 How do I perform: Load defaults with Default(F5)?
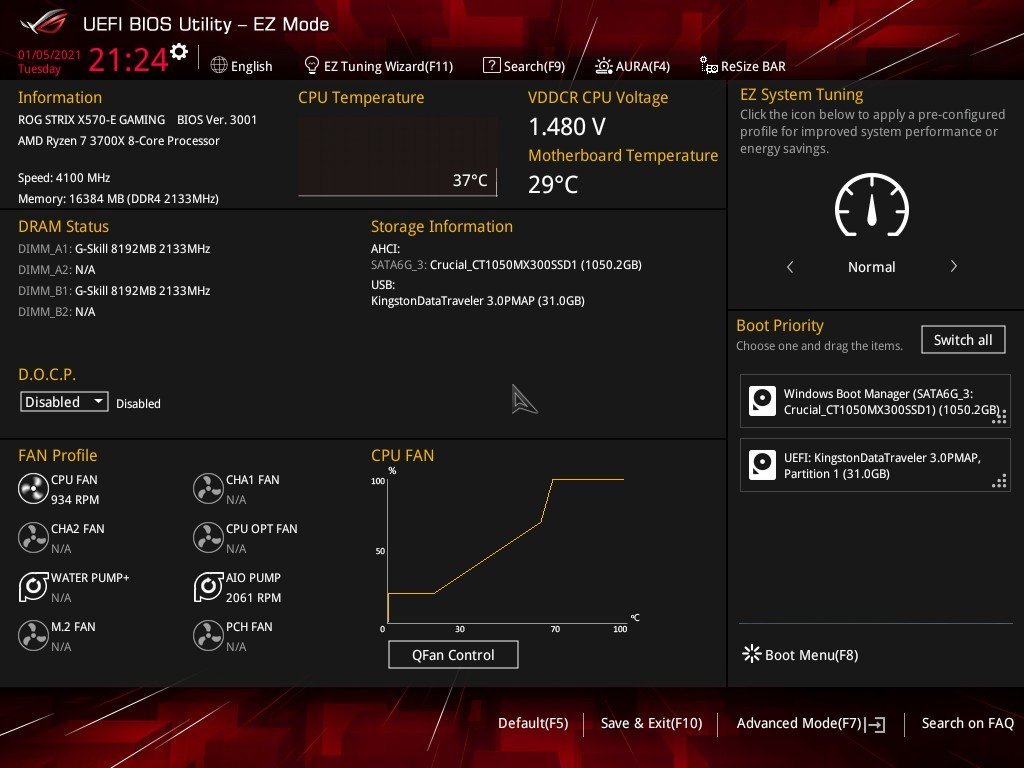[x=533, y=723]
